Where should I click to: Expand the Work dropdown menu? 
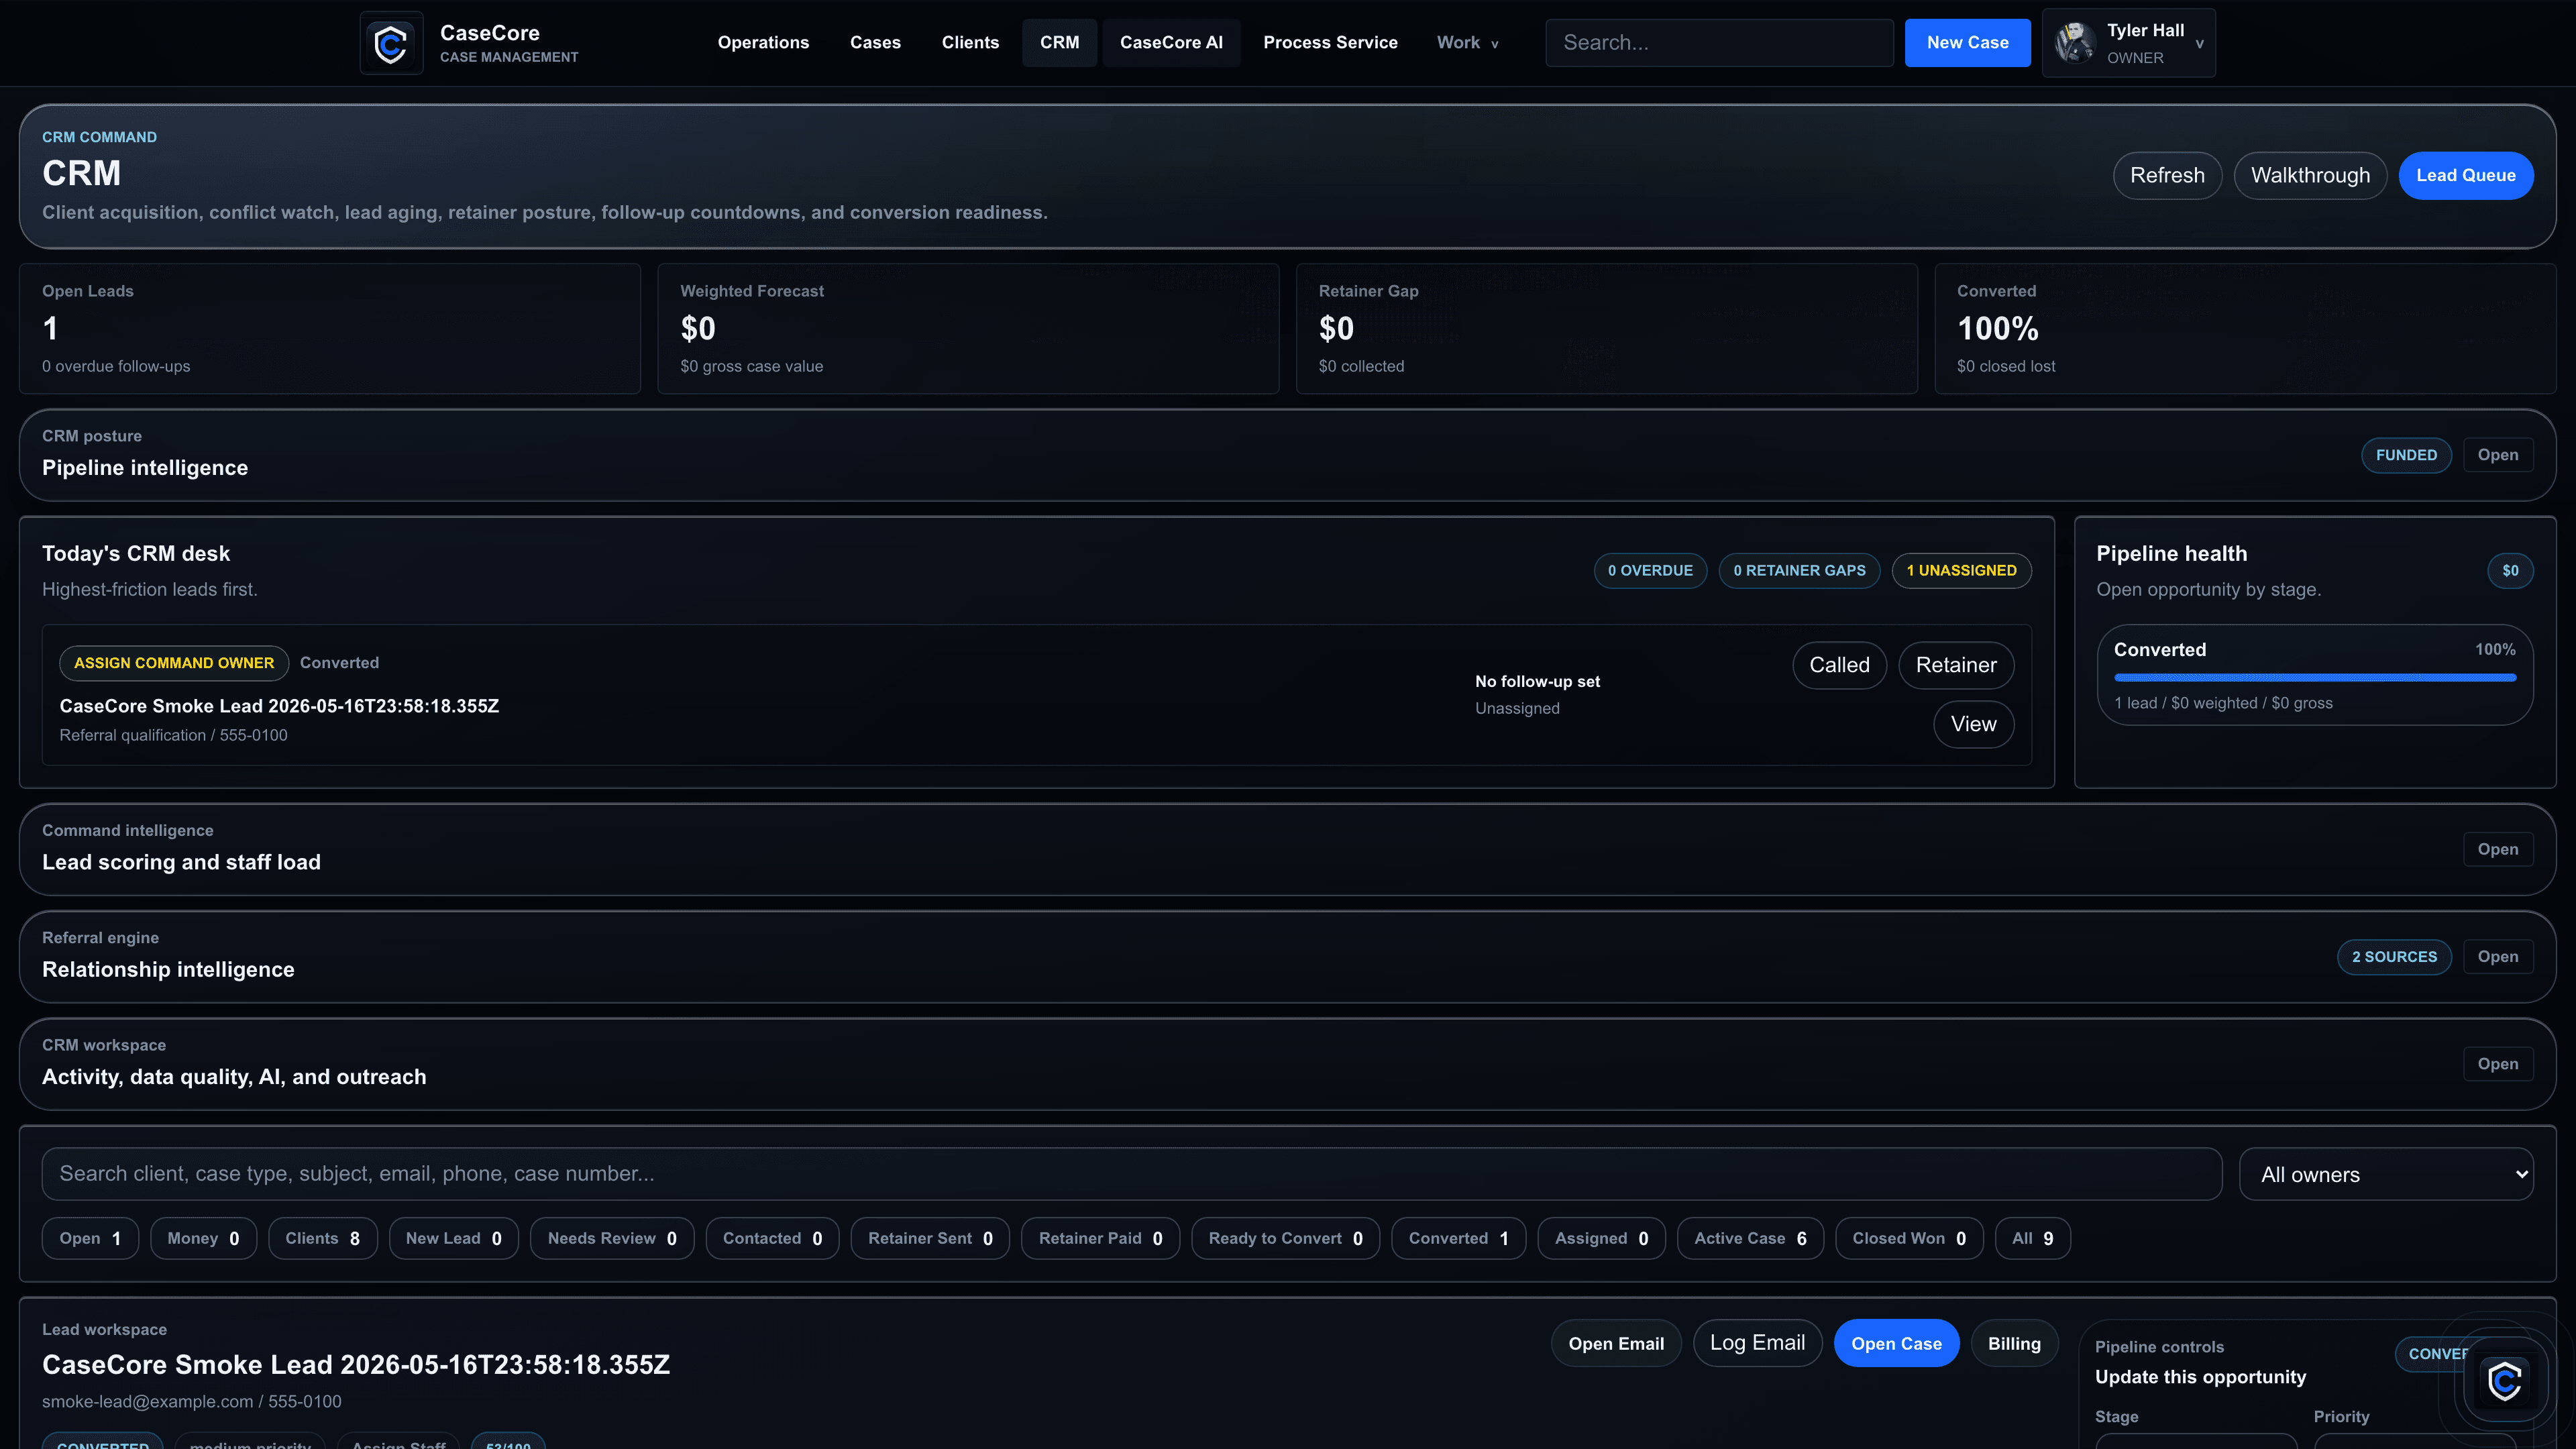coord(1467,43)
